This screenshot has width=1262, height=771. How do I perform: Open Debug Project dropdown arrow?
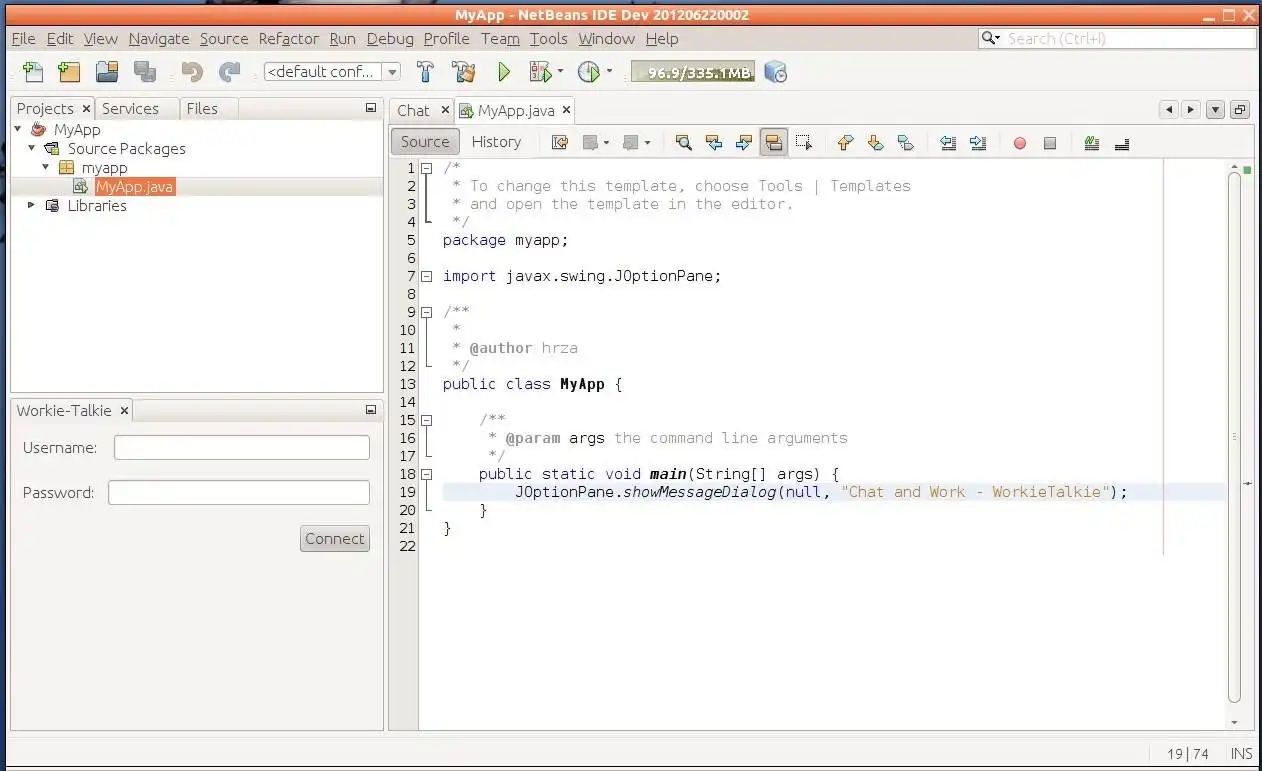pos(560,72)
